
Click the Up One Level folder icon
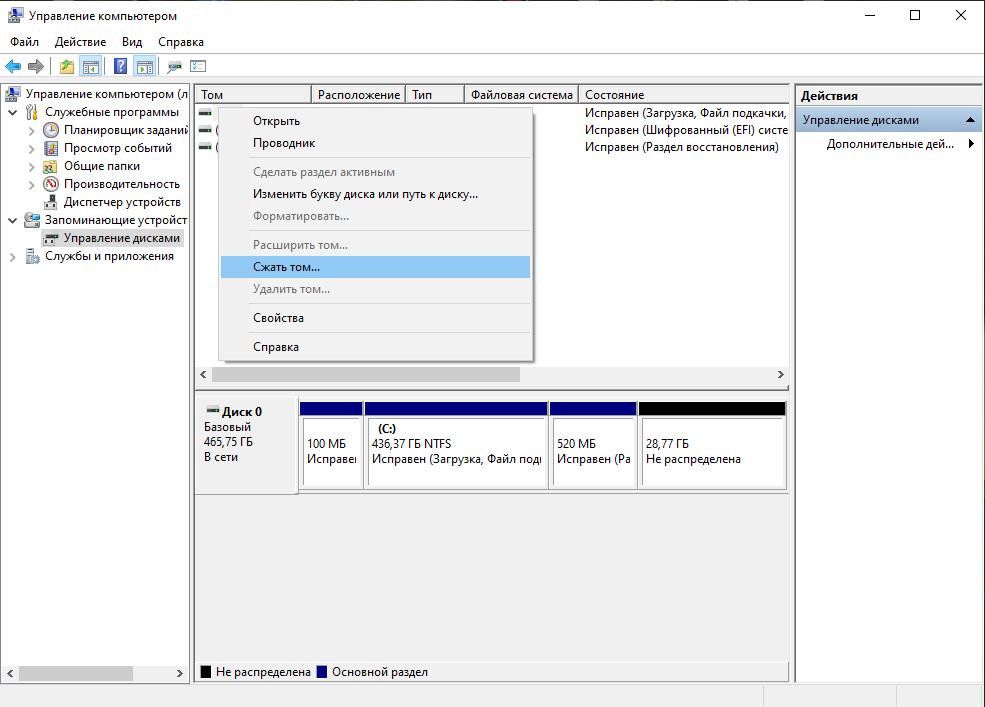67,66
